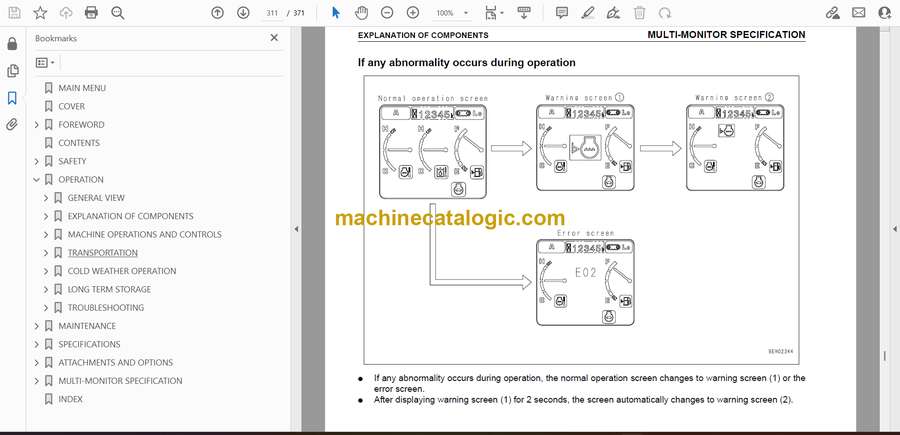The width and height of the screenshot is (900, 435).
Task: Expand the TROUBLESHOOTING bookmark
Action: 46,308
